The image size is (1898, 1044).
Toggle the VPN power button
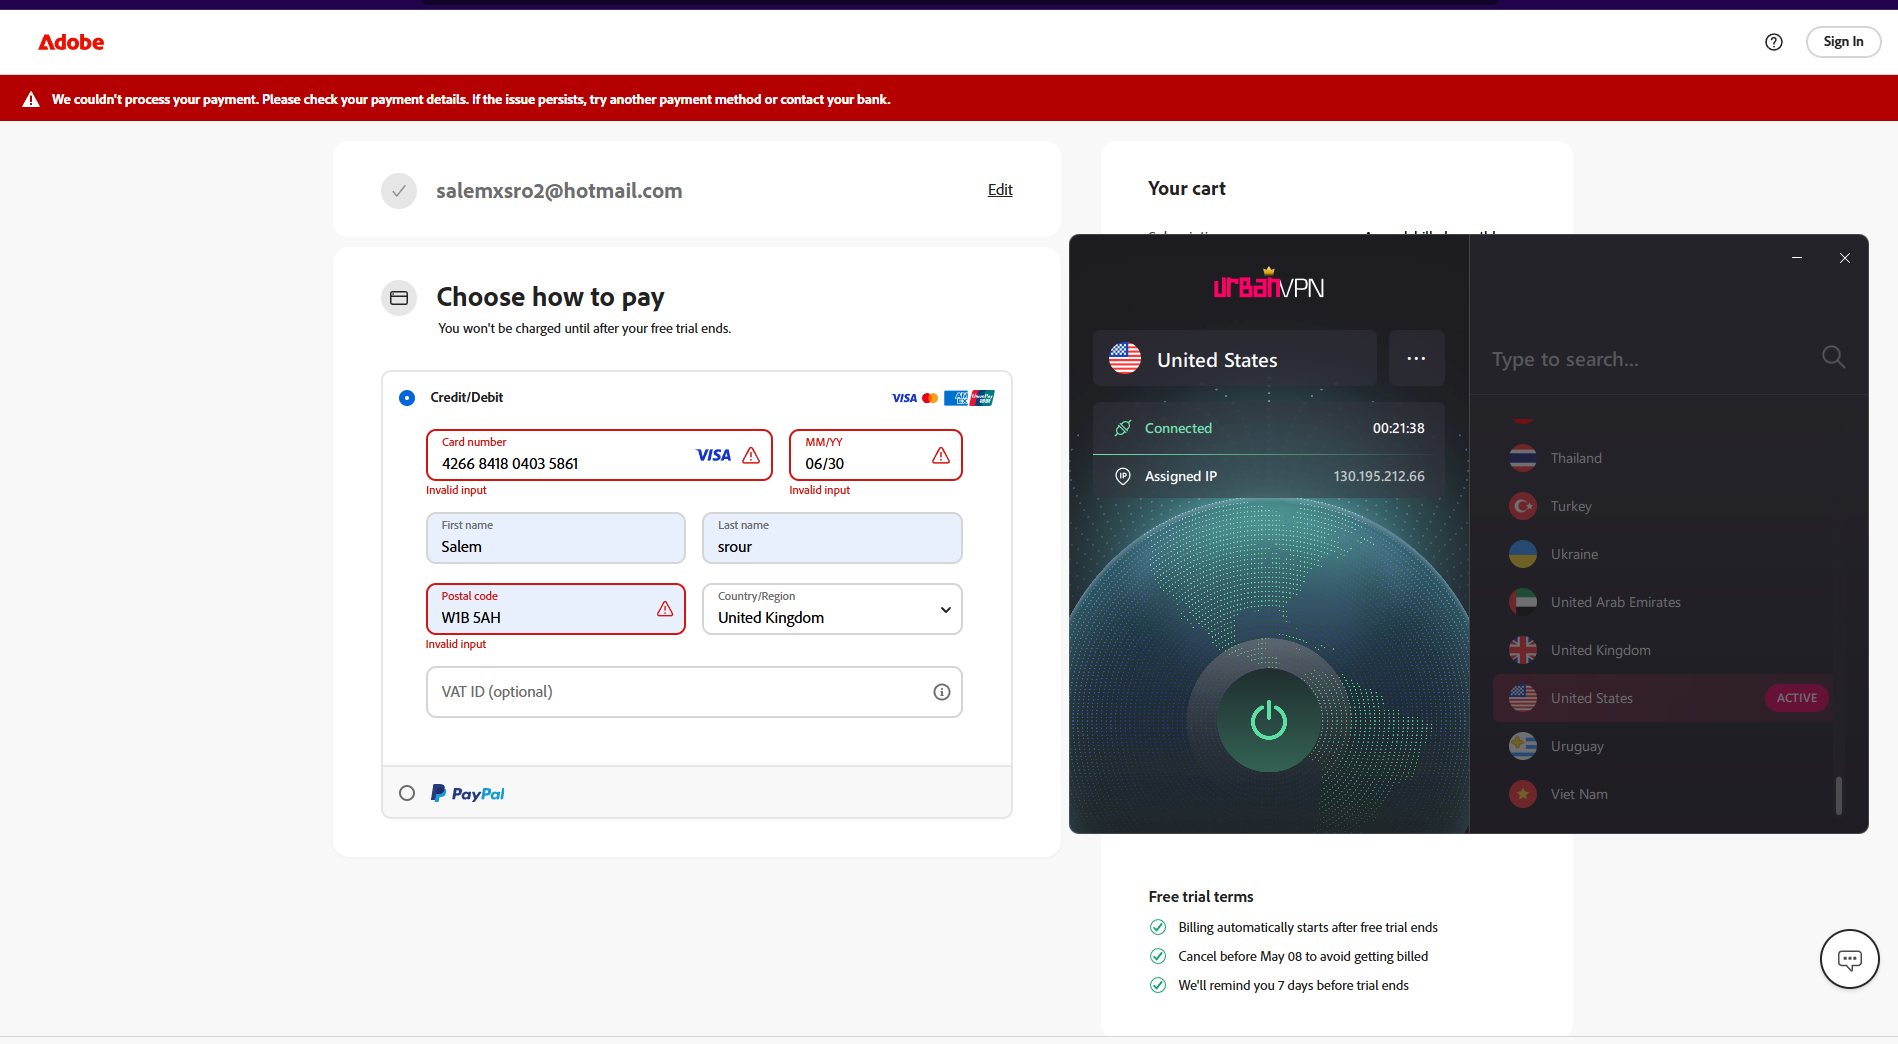pos(1268,720)
